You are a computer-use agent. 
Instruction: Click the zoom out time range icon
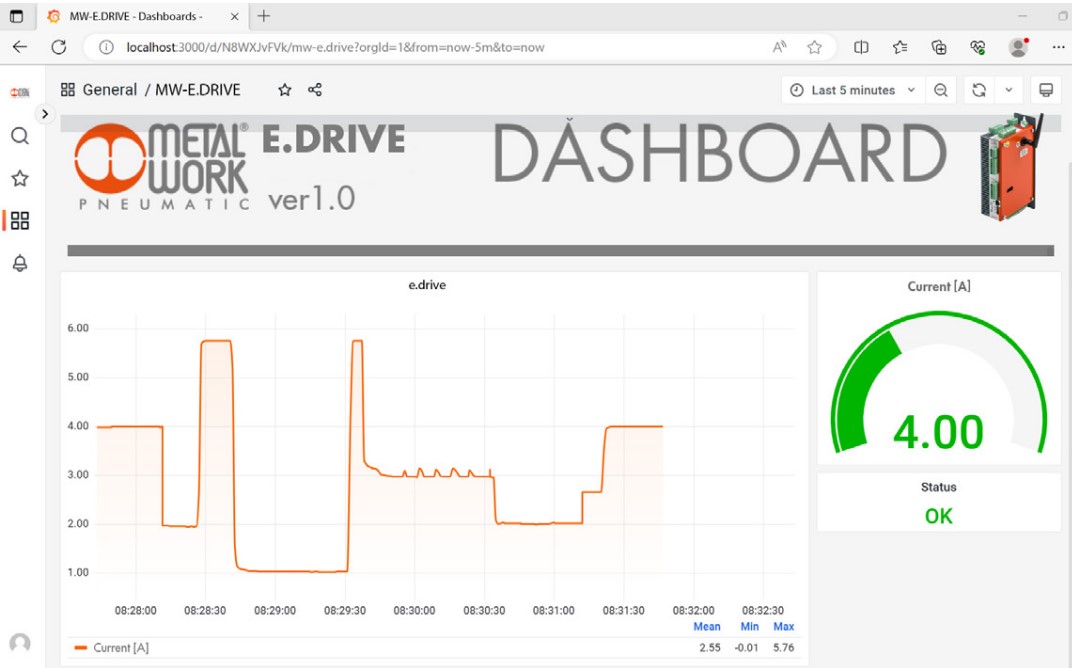click(x=941, y=90)
